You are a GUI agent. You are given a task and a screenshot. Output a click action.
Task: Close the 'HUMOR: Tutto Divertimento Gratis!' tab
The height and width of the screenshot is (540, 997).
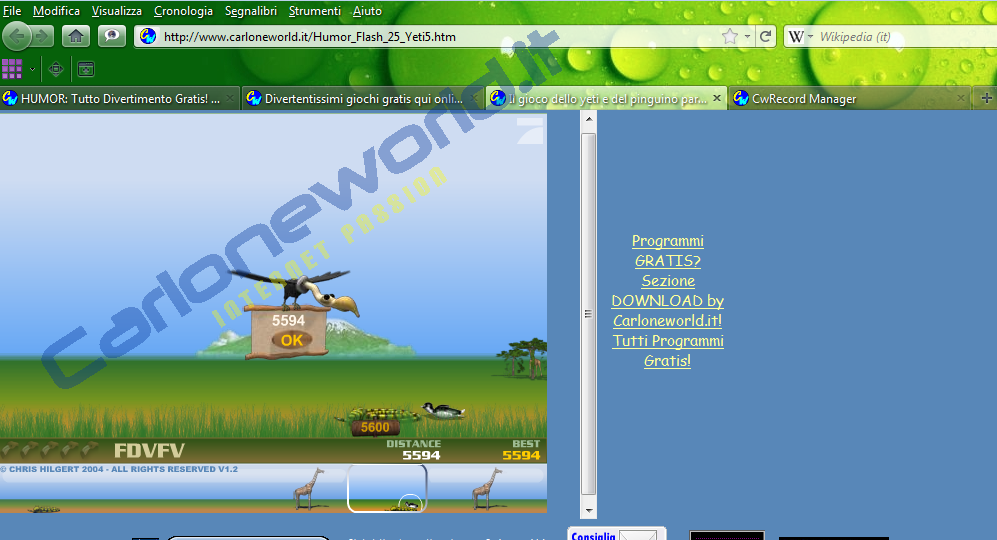click(231, 99)
